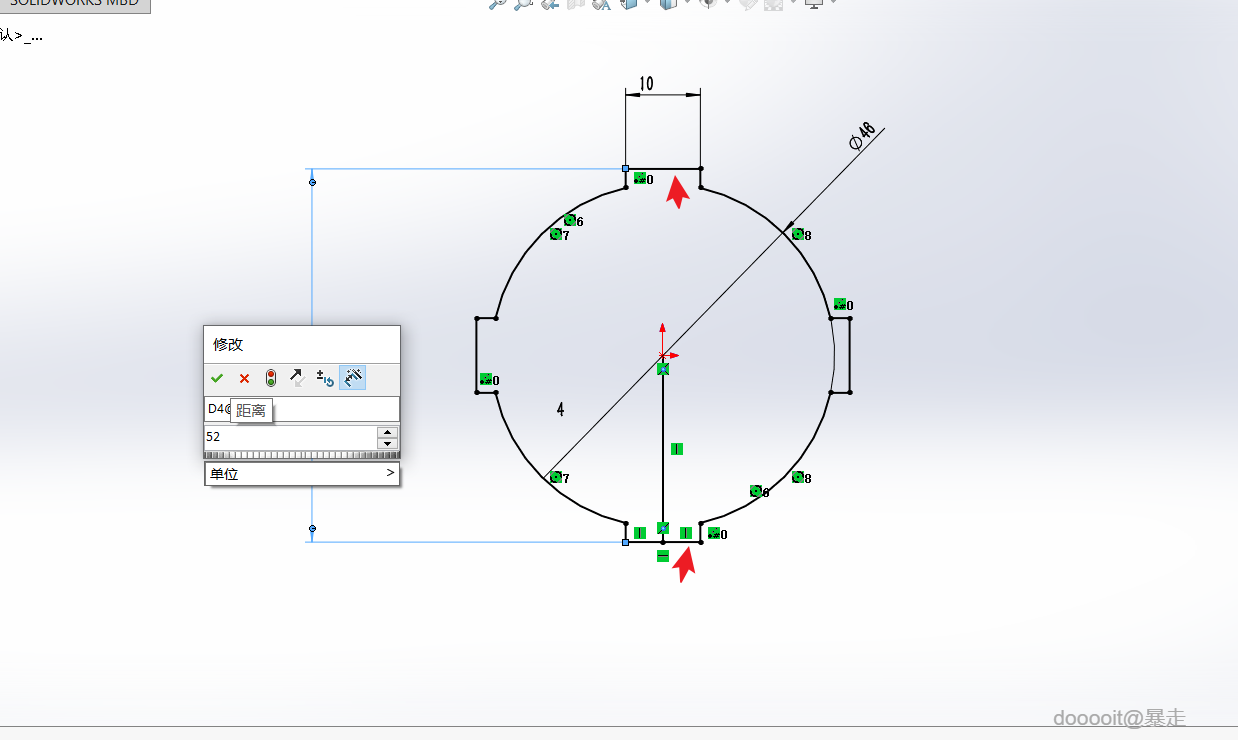Toggle mark dimension for drawing import
This screenshot has width=1238, height=740.
[x=352, y=378]
